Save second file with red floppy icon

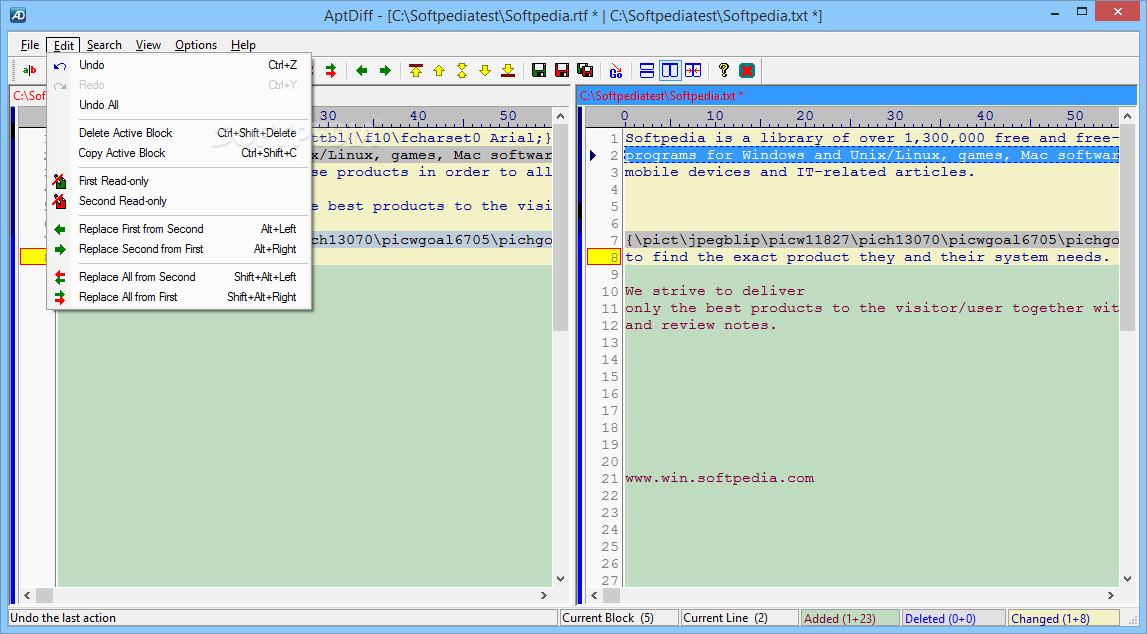(562, 70)
